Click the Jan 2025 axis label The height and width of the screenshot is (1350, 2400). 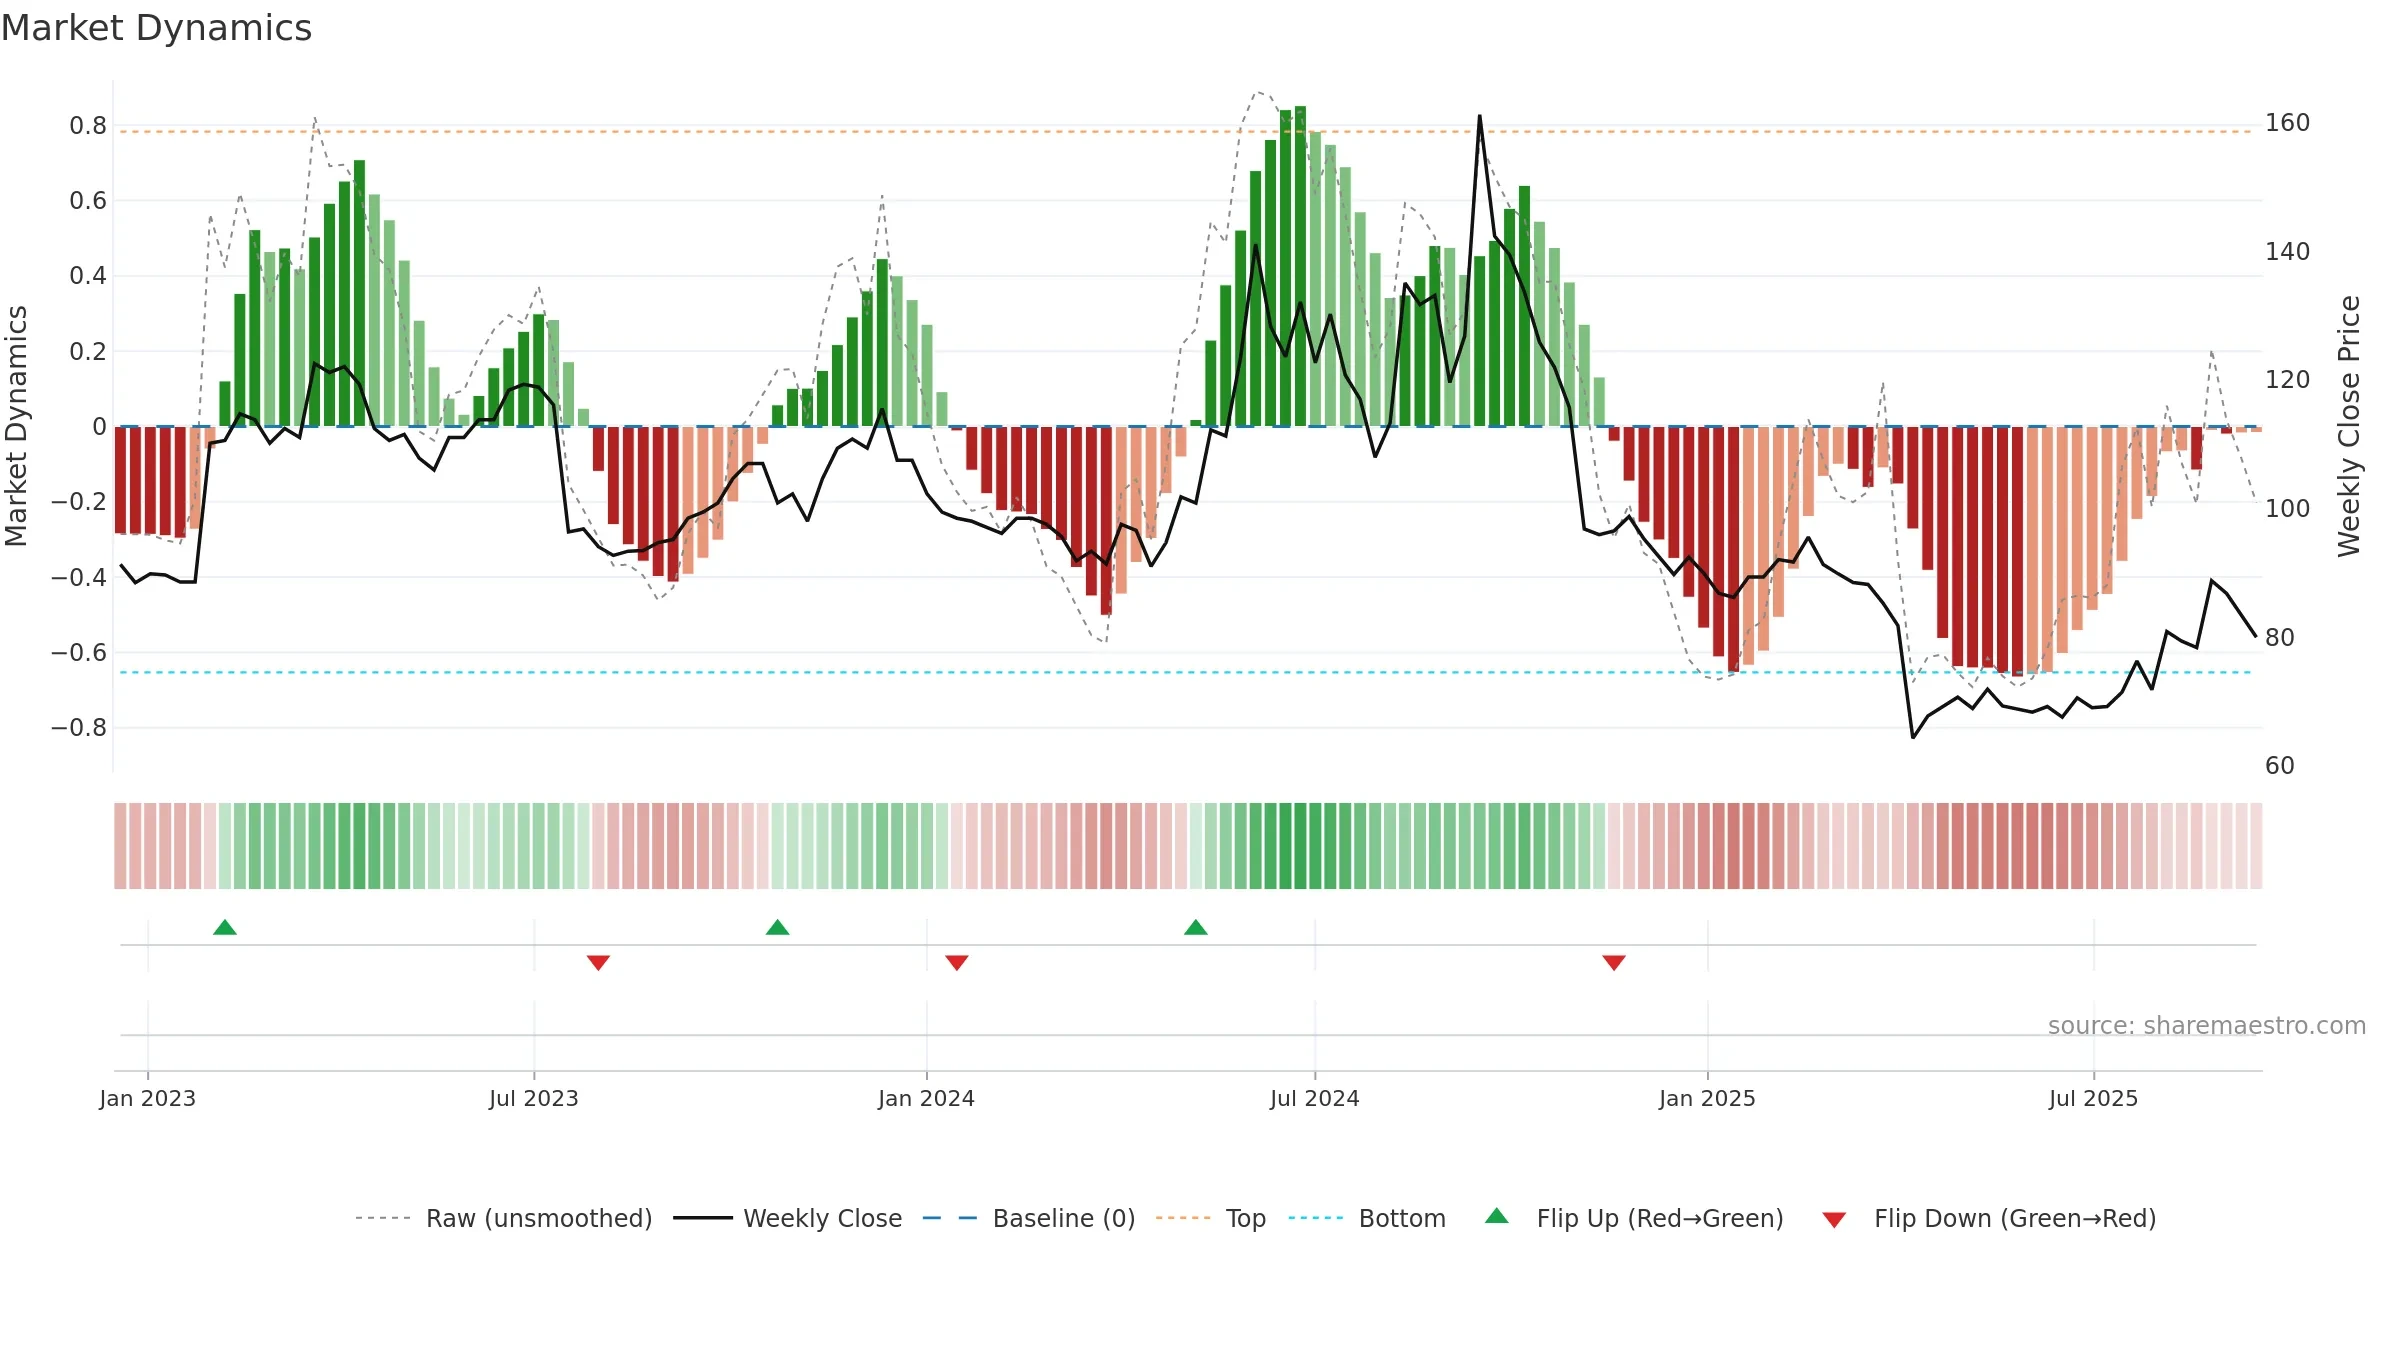pos(1707,1098)
